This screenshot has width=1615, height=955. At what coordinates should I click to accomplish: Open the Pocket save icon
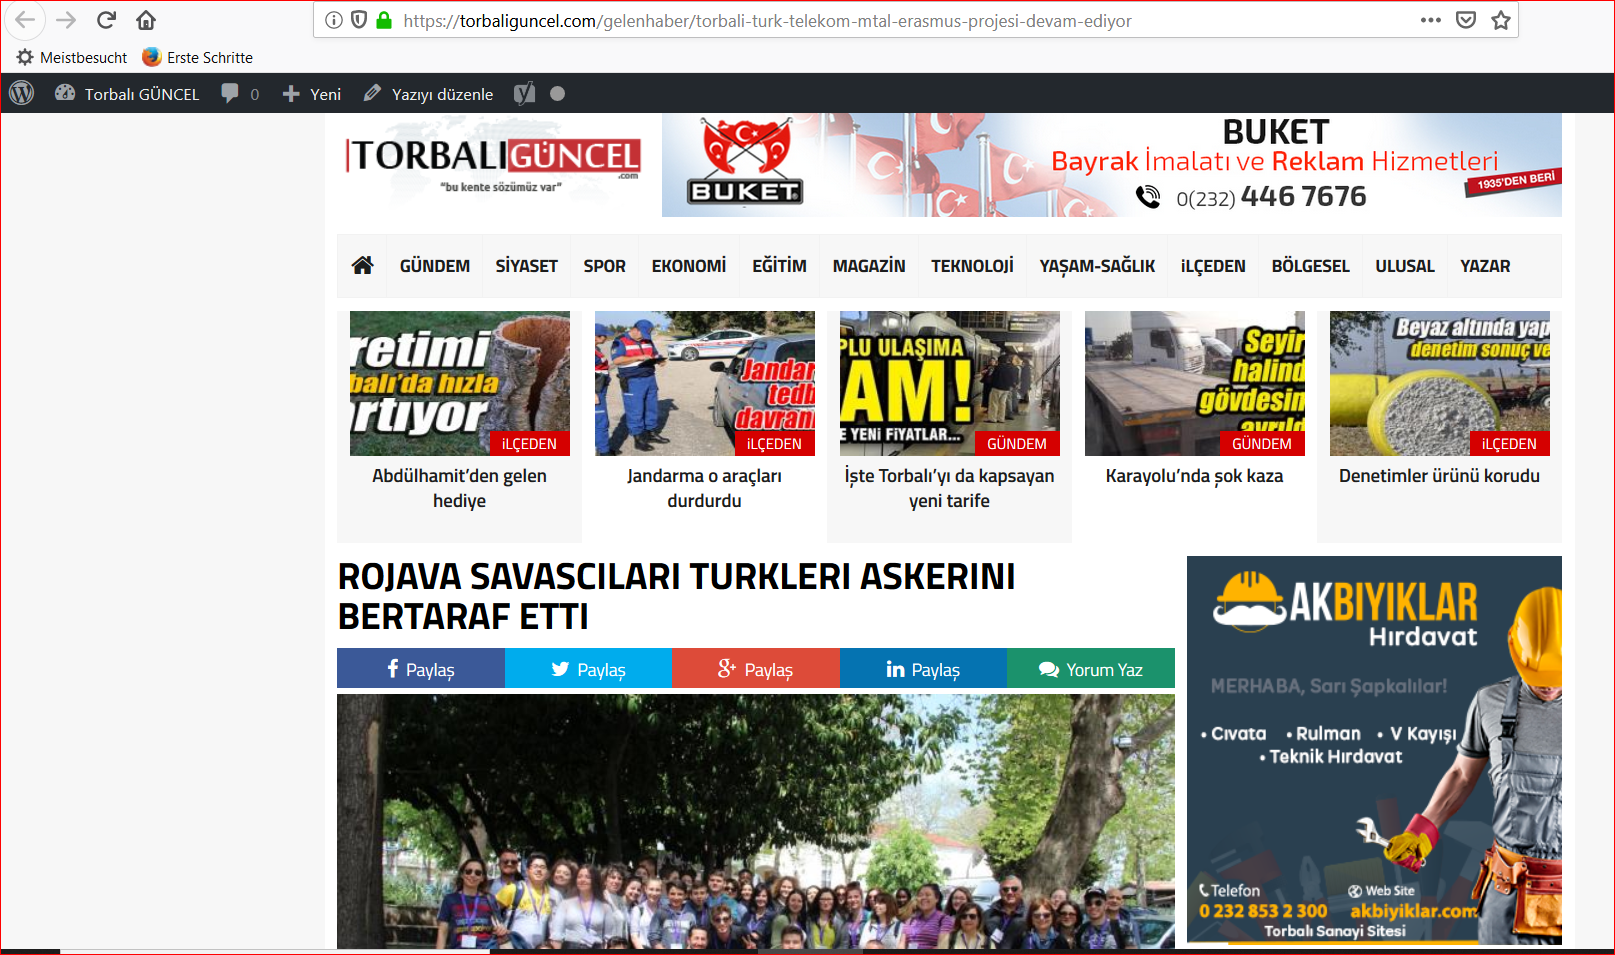click(x=1465, y=20)
